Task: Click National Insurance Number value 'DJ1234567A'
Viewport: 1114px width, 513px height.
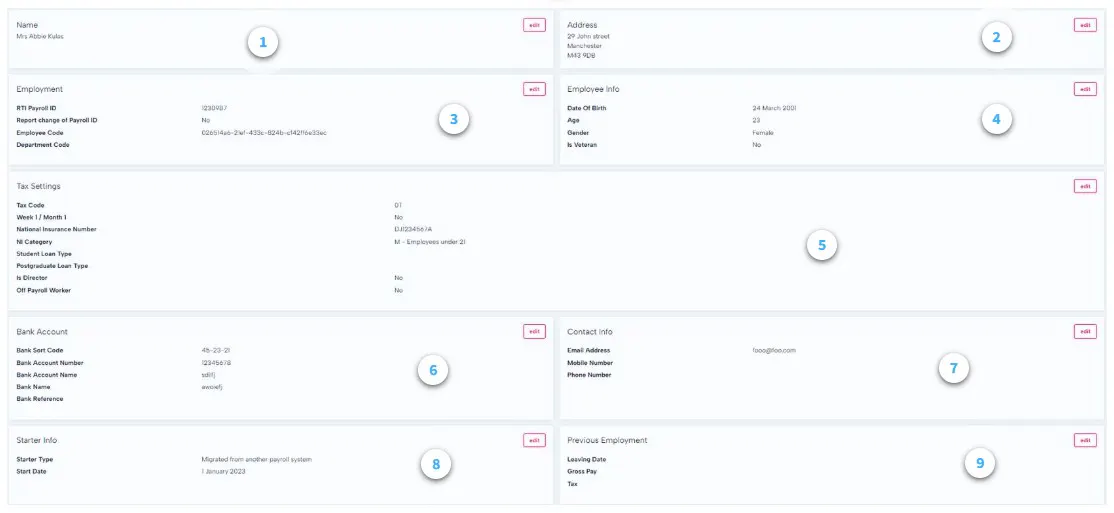Action: pos(413,229)
